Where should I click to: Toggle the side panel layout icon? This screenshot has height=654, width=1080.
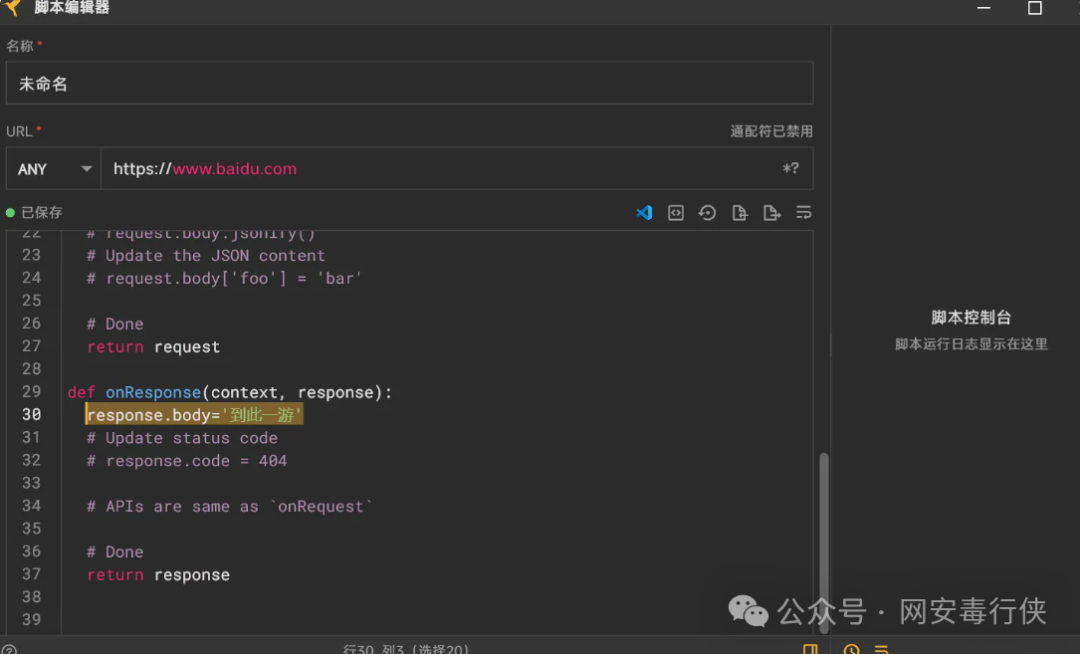[x=810, y=649]
